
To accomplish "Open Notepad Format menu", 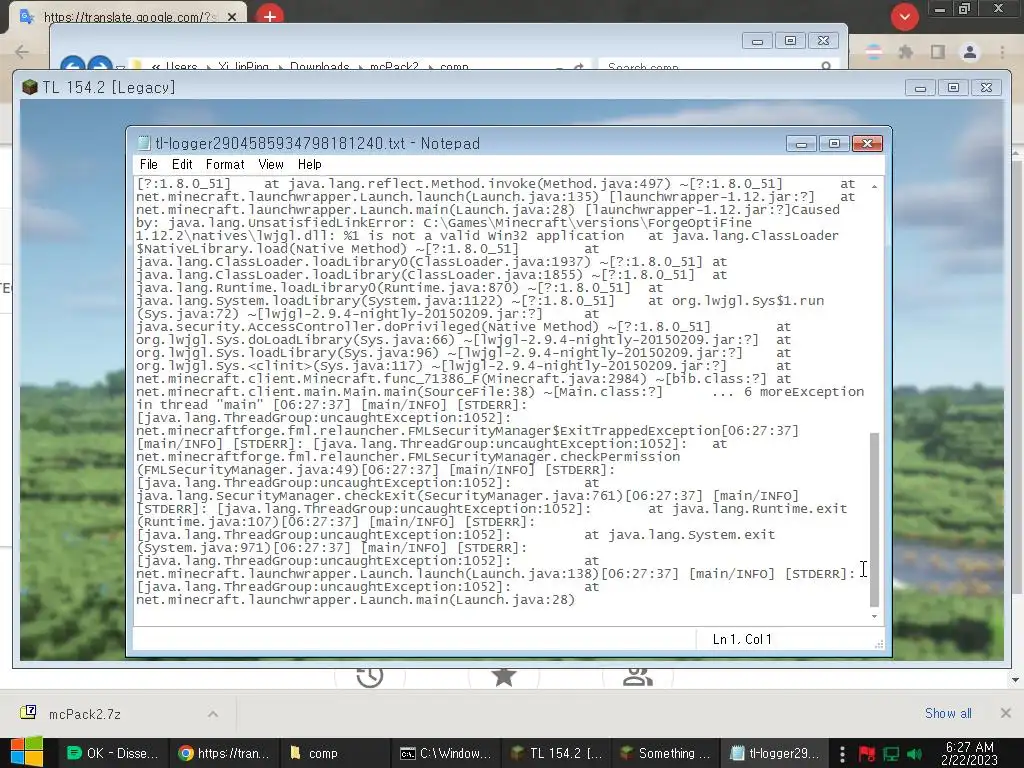I will (x=225, y=165).
